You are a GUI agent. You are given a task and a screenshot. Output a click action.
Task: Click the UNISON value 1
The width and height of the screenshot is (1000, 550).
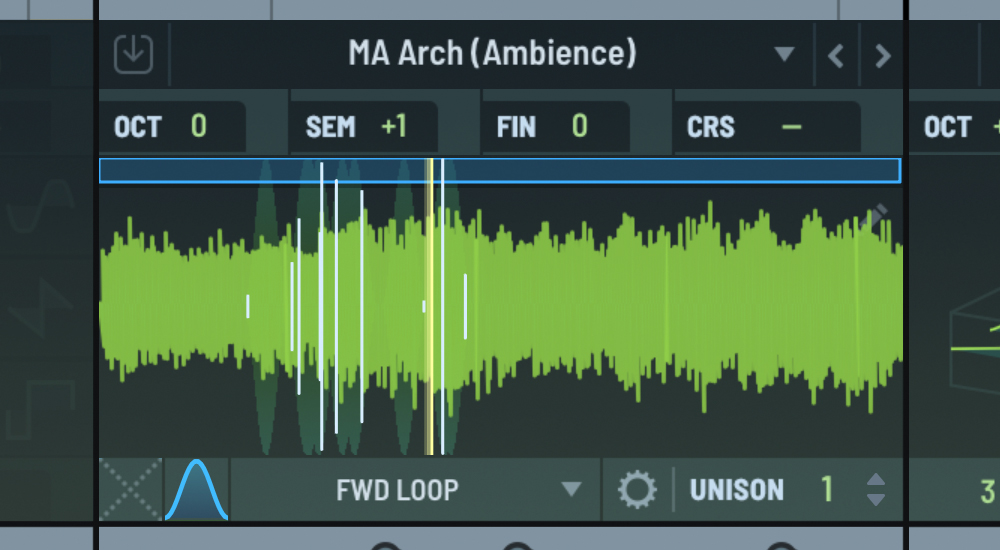tap(827, 489)
